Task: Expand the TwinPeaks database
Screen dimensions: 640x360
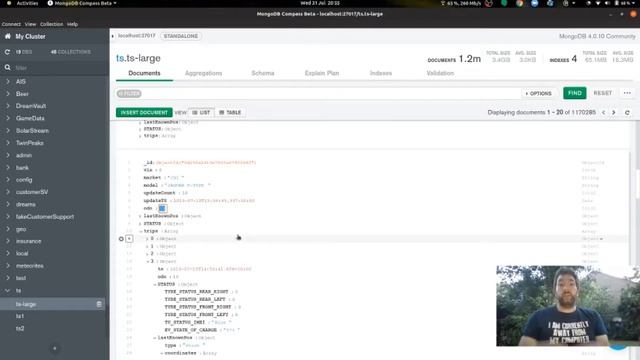Action: tap(8, 143)
